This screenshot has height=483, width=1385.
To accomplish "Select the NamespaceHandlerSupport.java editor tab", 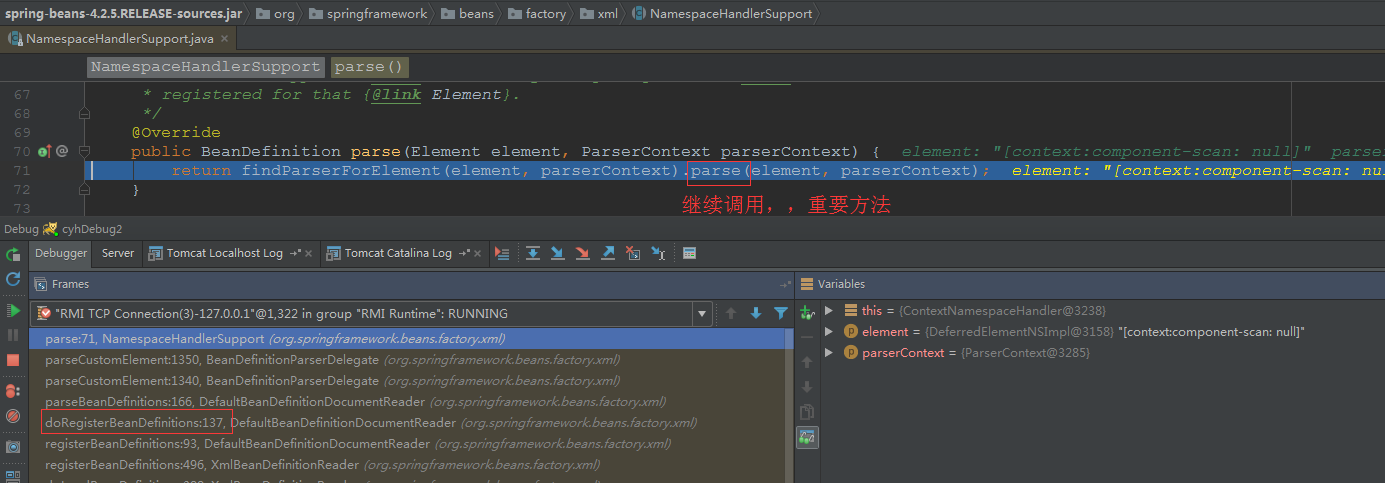I will (119, 39).
